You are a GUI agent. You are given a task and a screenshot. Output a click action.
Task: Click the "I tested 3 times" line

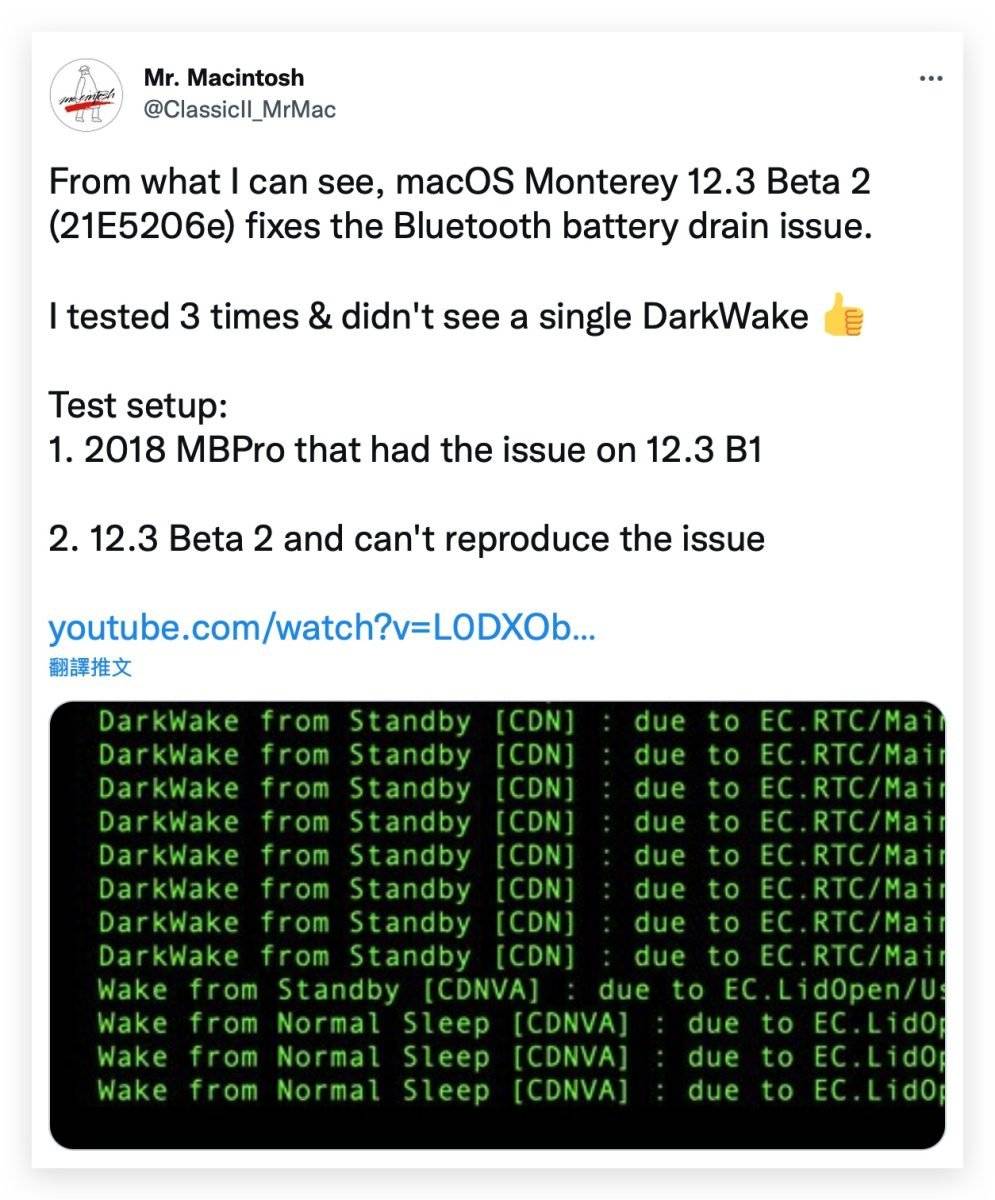[x=428, y=317]
